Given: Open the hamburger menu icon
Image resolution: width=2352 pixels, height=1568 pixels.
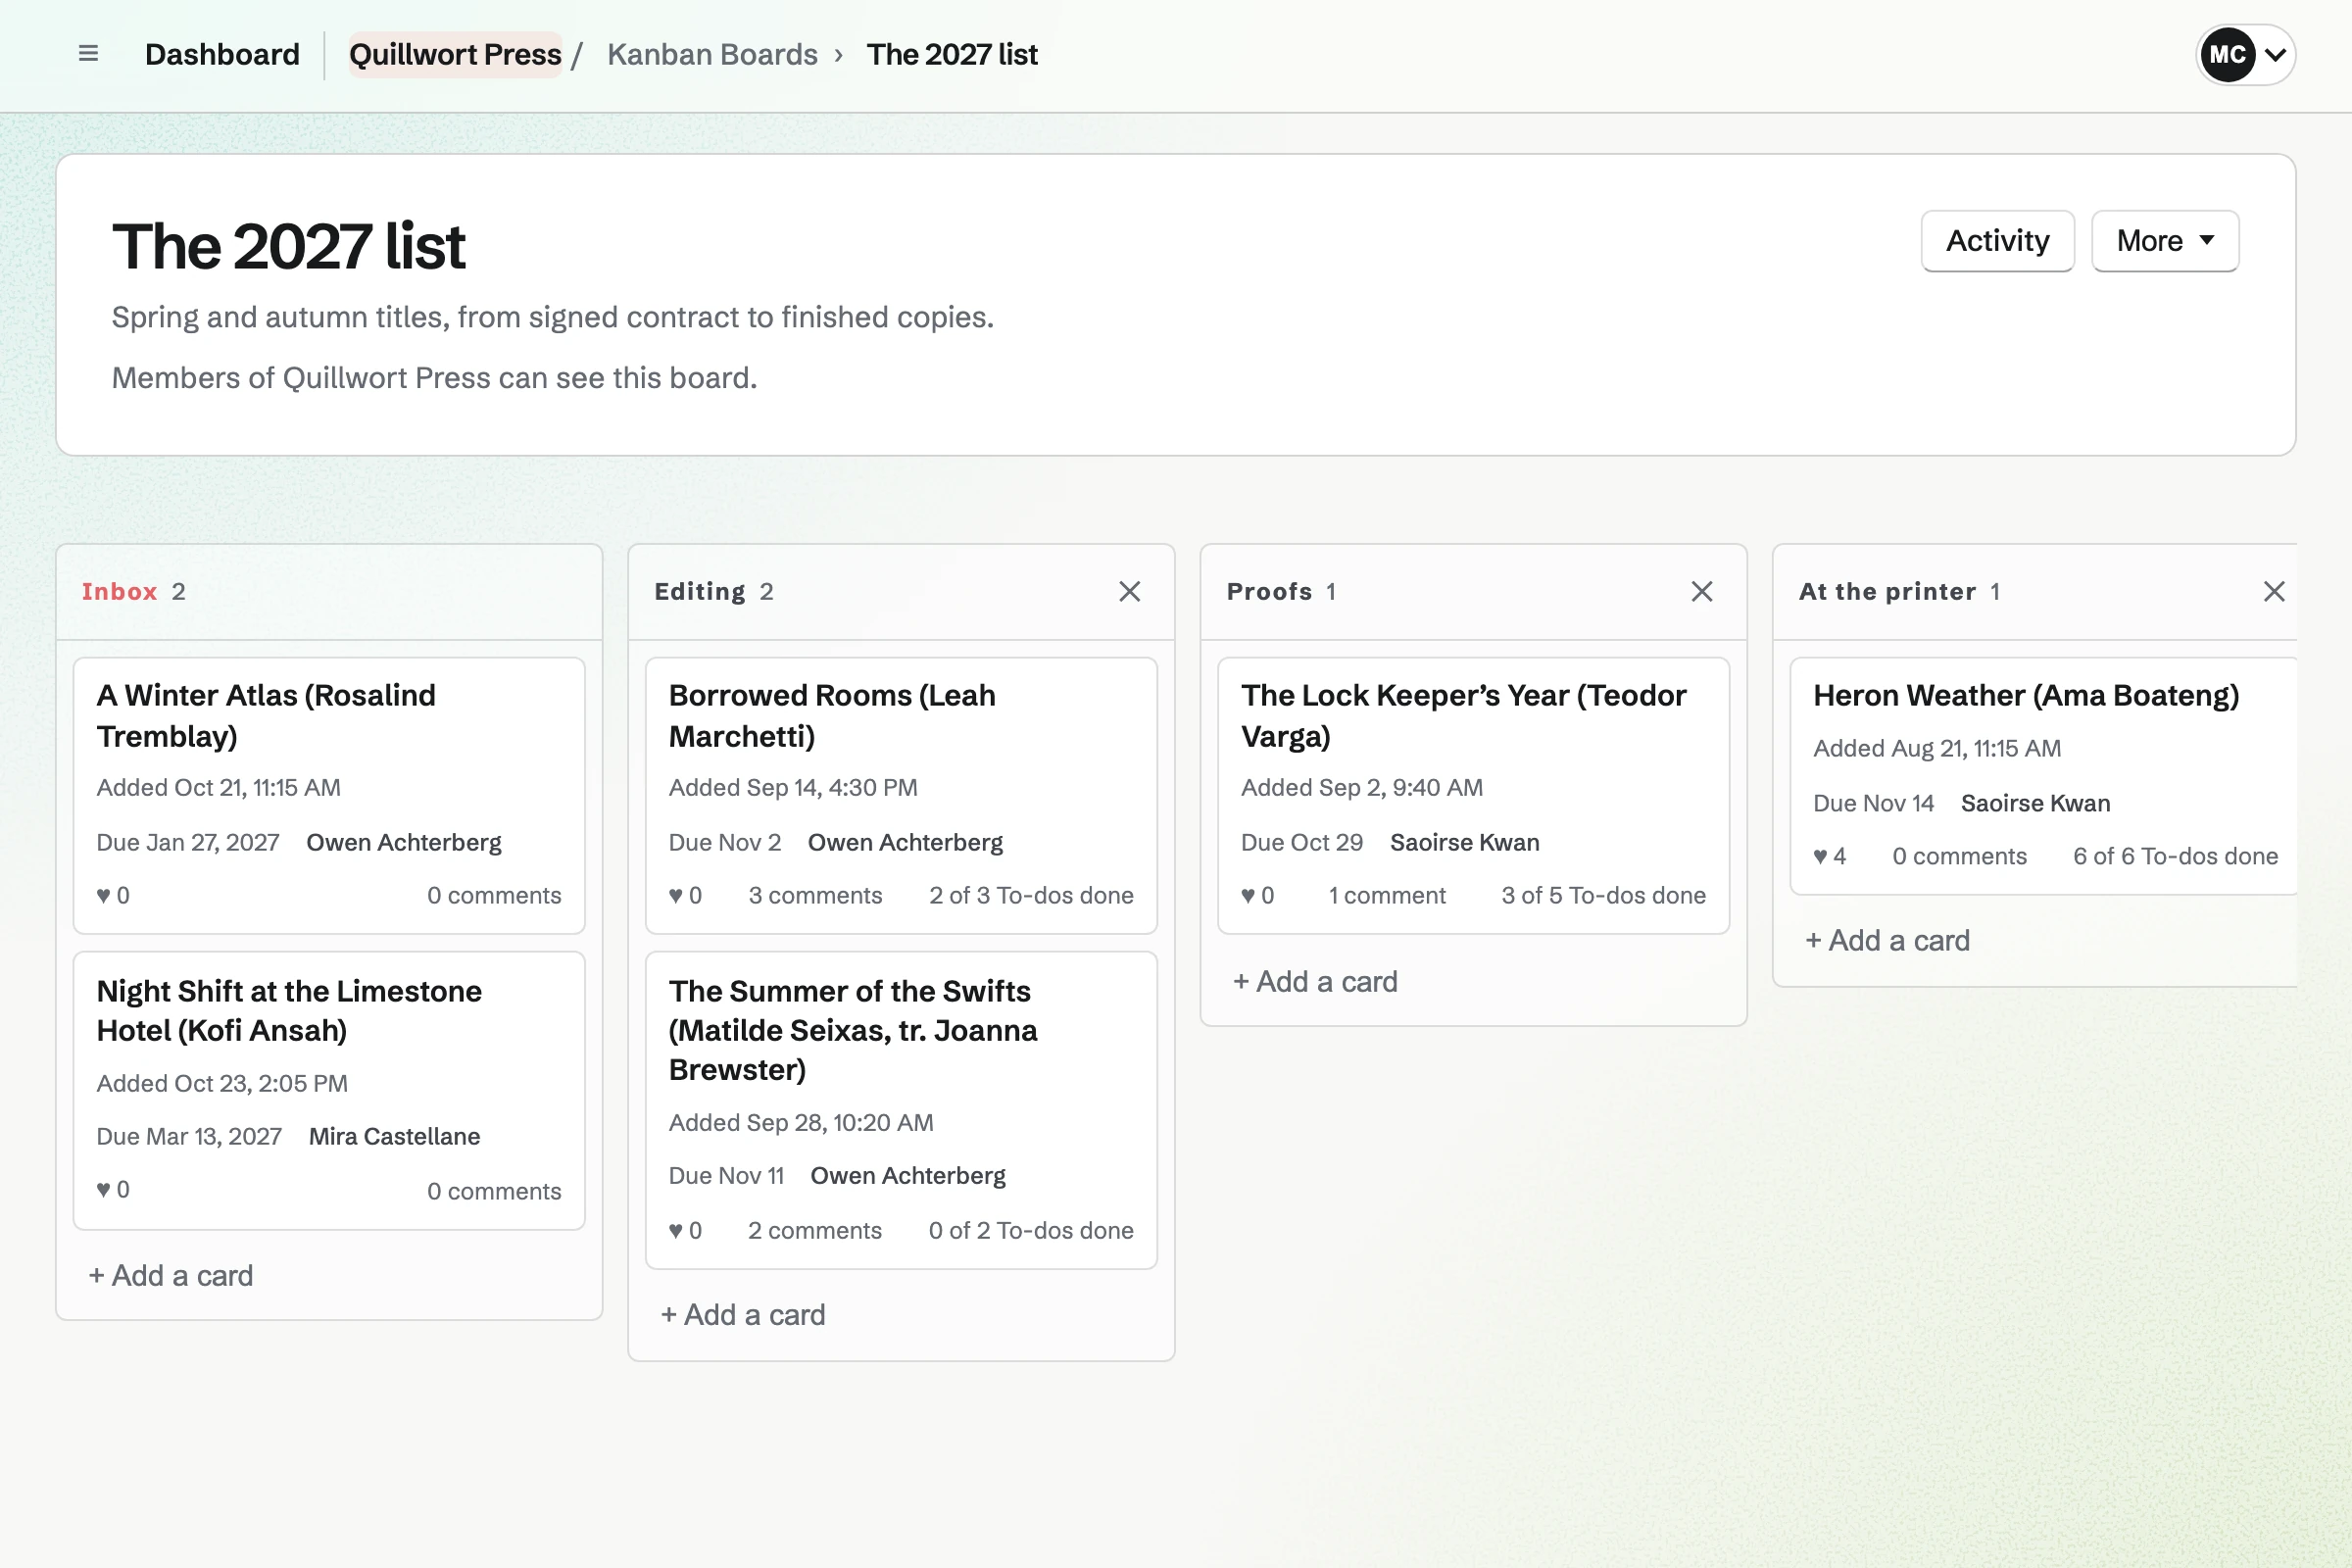Looking at the screenshot, I should 88,54.
